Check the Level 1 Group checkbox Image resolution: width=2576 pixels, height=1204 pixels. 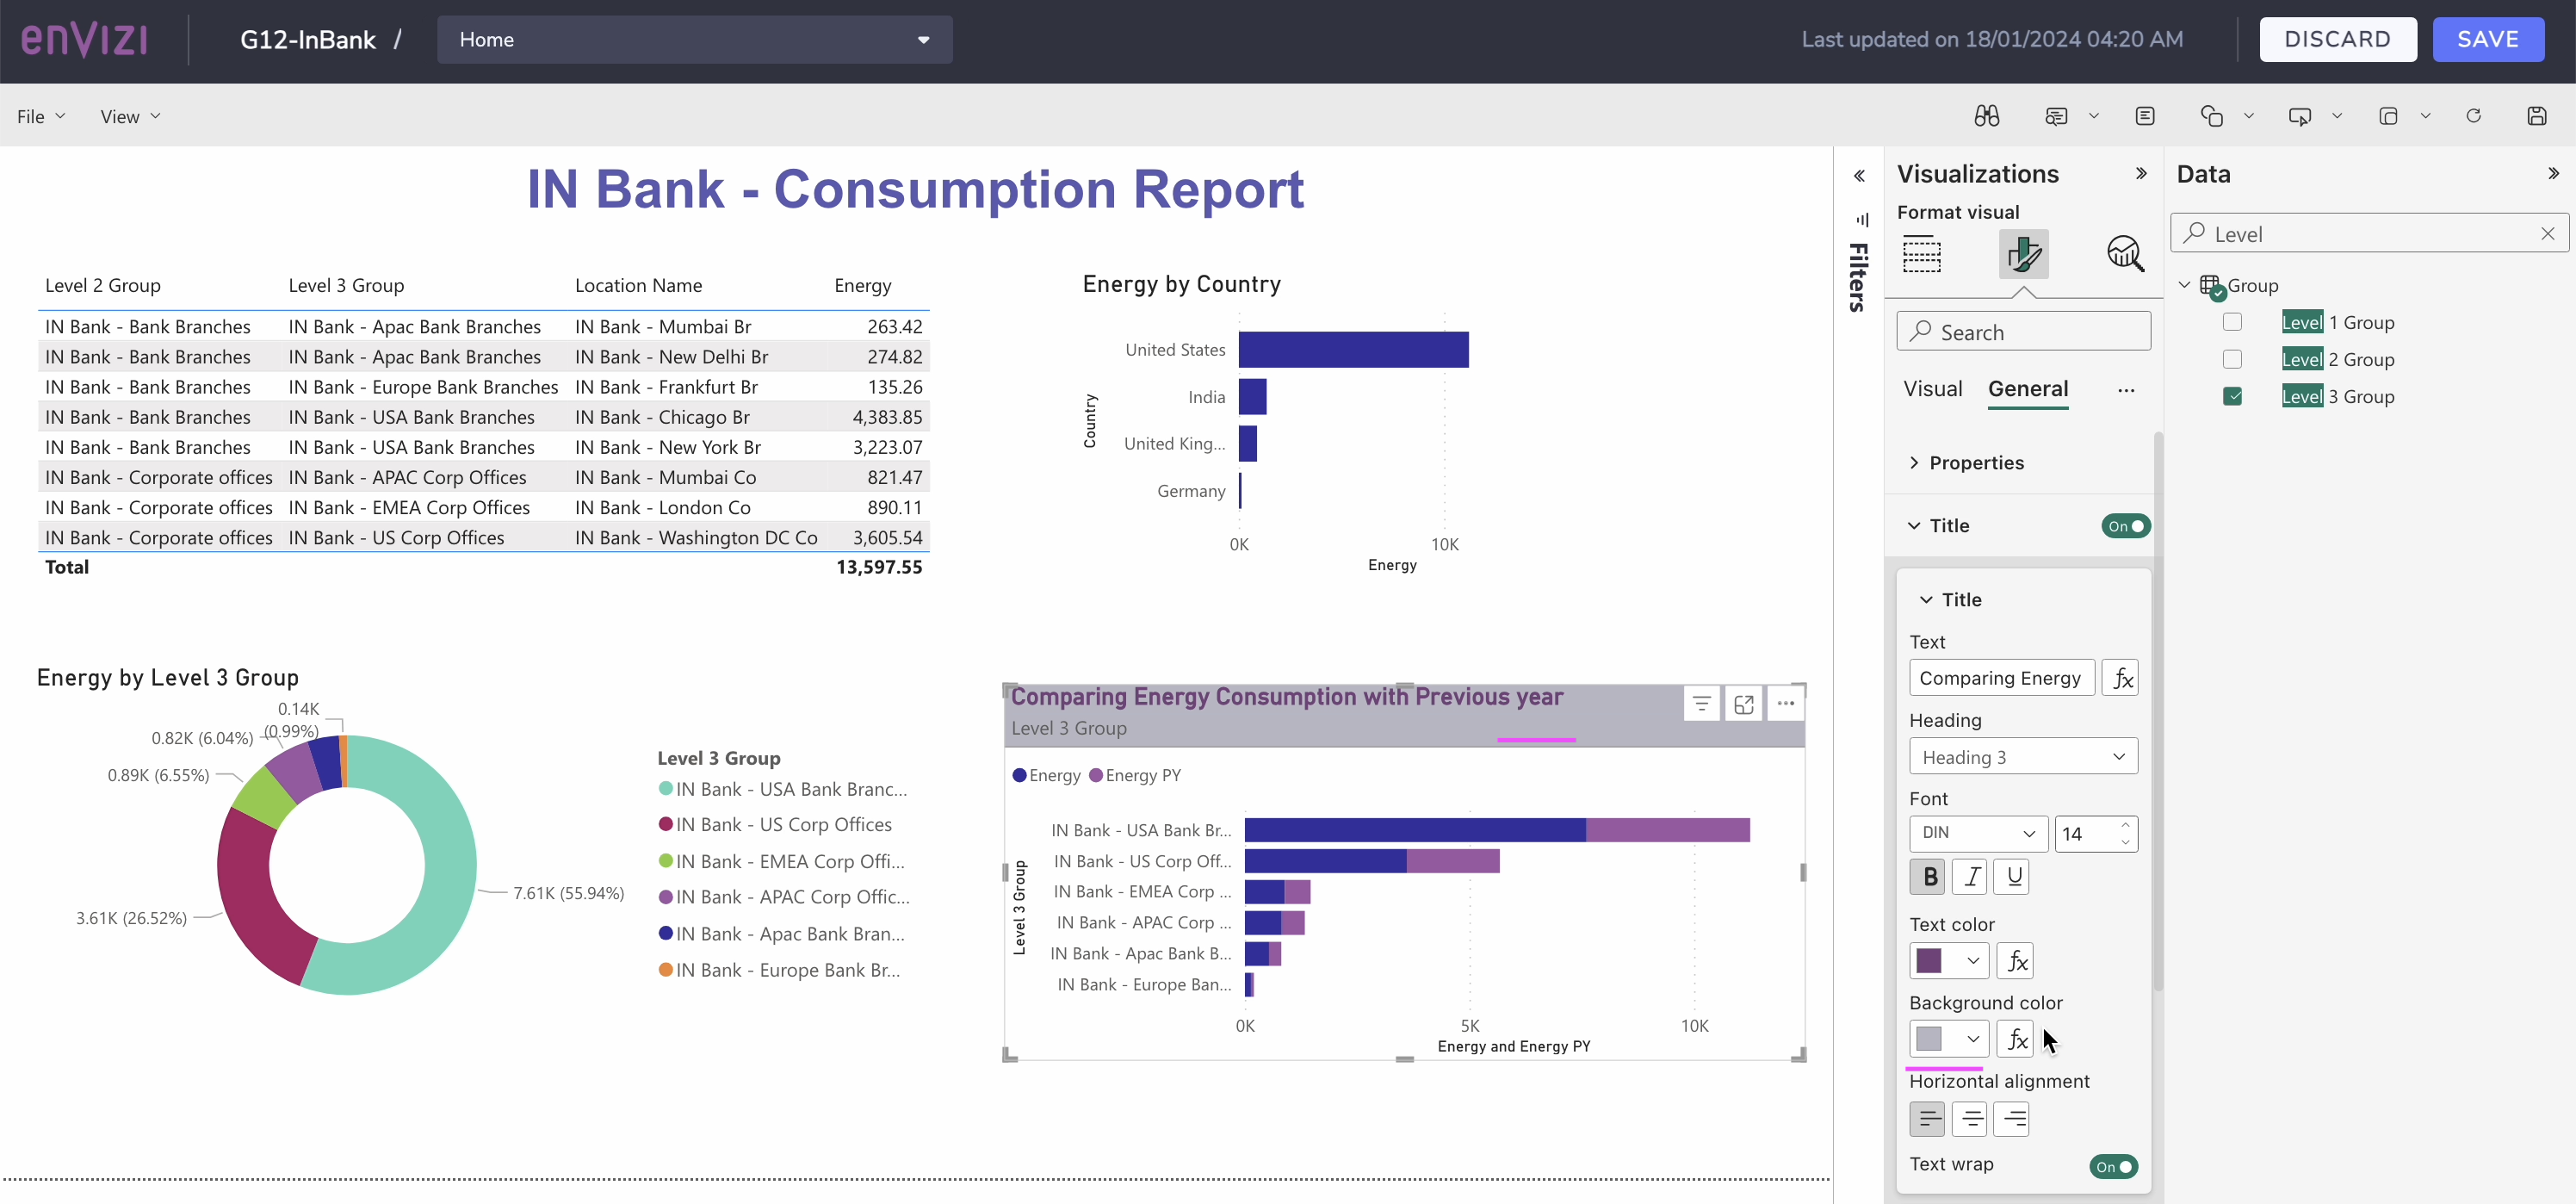[2232, 321]
